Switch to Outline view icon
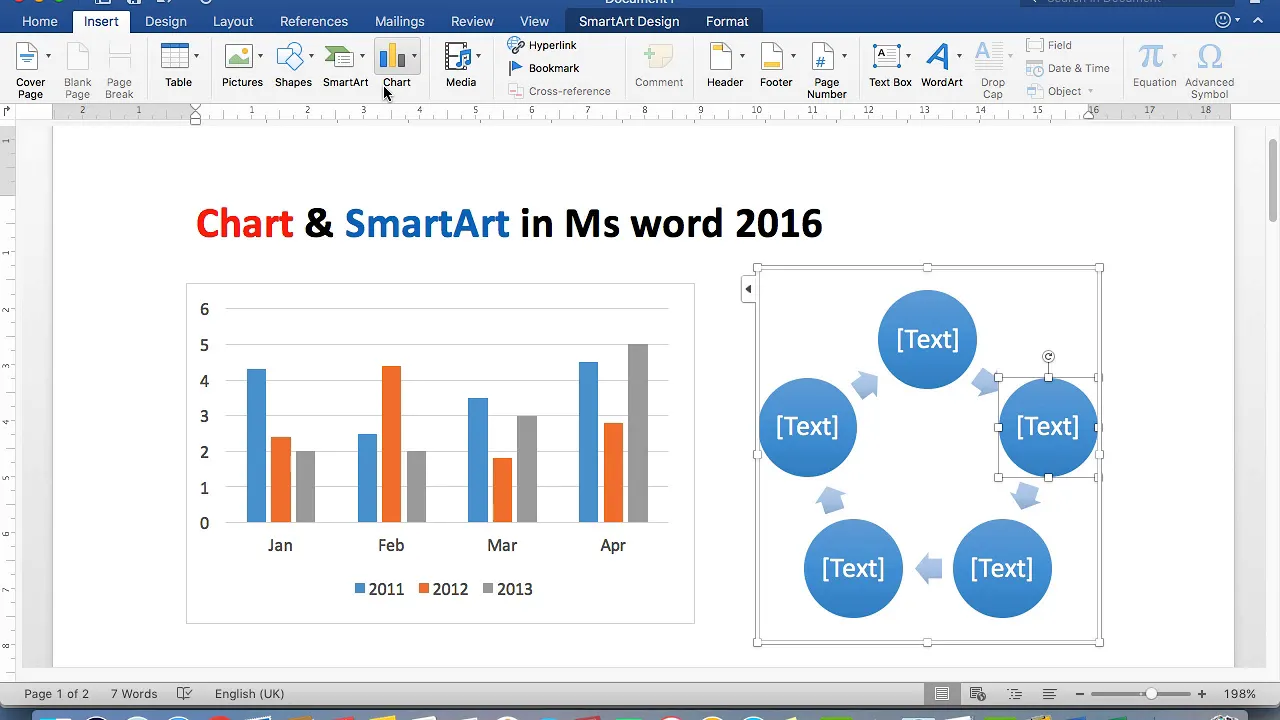 pos(1014,694)
